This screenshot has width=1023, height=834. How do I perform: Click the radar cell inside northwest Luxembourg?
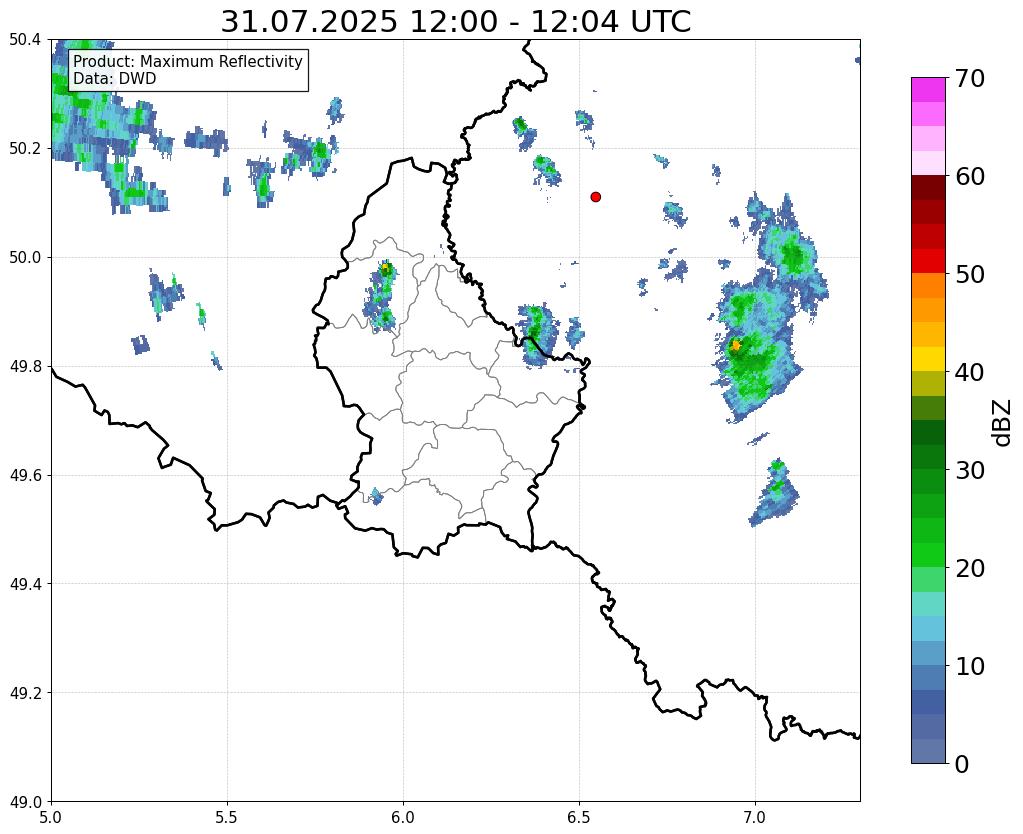click(x=381, y=296)
